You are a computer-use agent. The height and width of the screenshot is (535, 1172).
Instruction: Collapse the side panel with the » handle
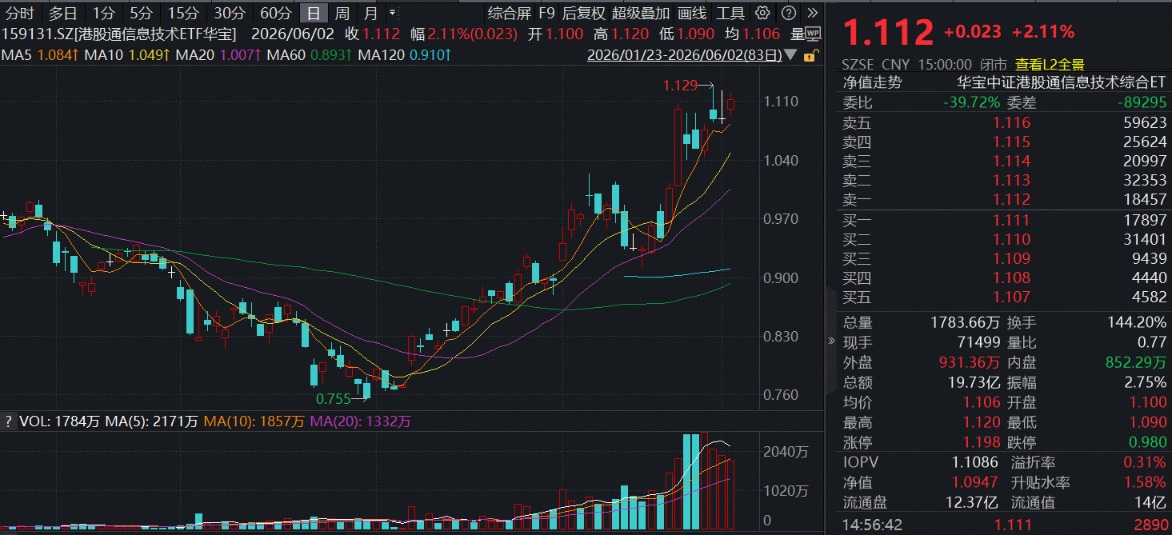(x=831, y=340)
